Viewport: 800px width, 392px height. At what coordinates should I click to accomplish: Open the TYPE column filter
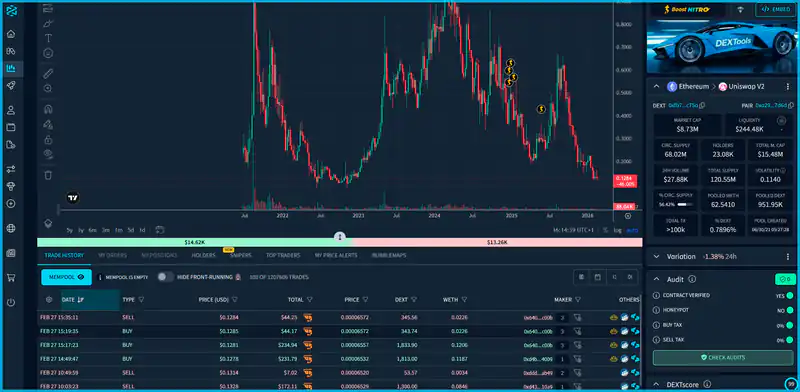[x=141, y=300]
